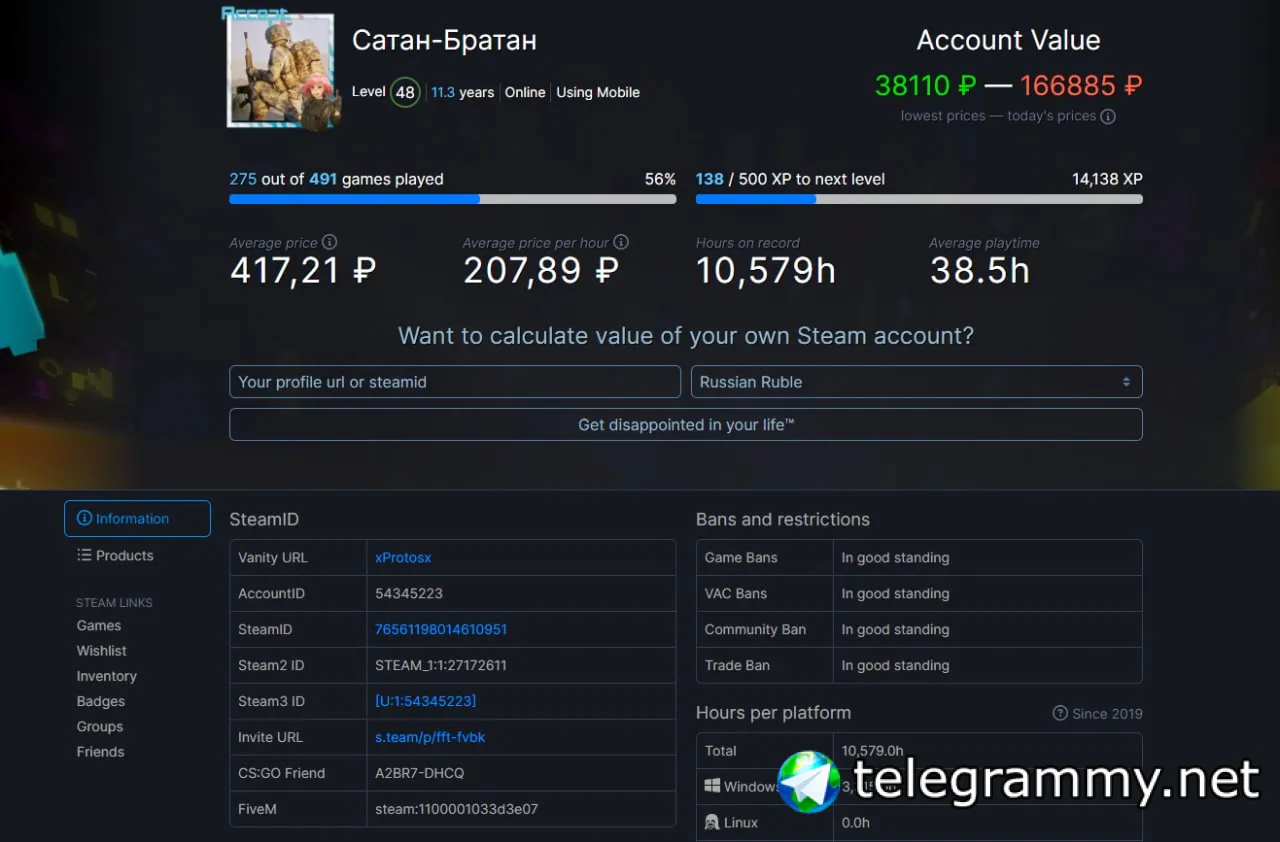Select the FiveM value steam:1100001033d3e07

pyautogui.click(x=457, y=810)
